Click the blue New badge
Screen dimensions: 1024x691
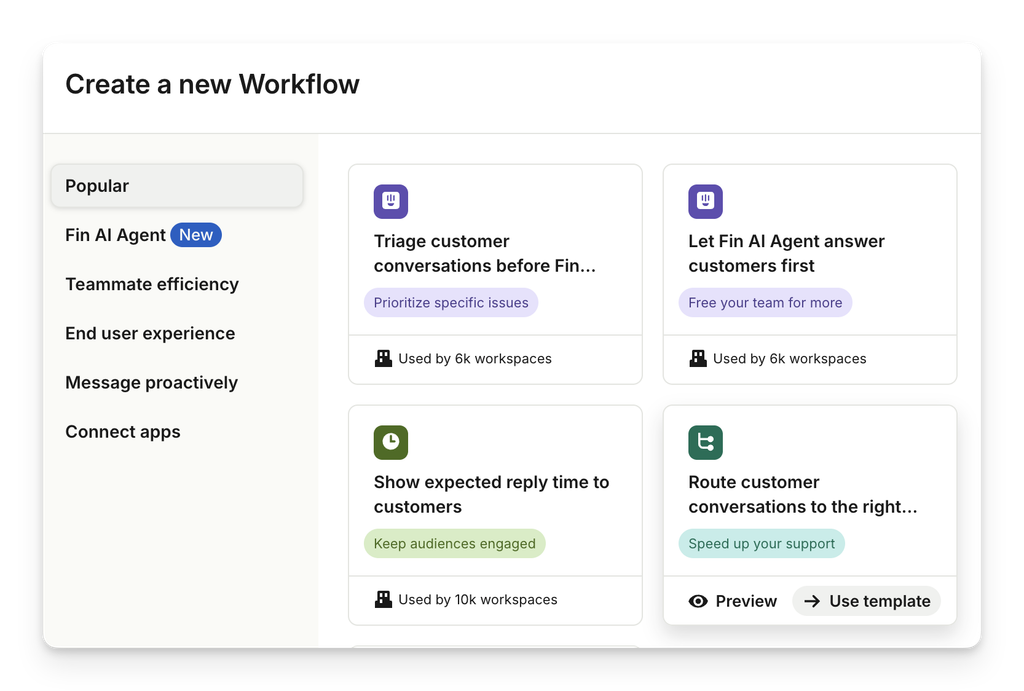click(x=196, y=234)
